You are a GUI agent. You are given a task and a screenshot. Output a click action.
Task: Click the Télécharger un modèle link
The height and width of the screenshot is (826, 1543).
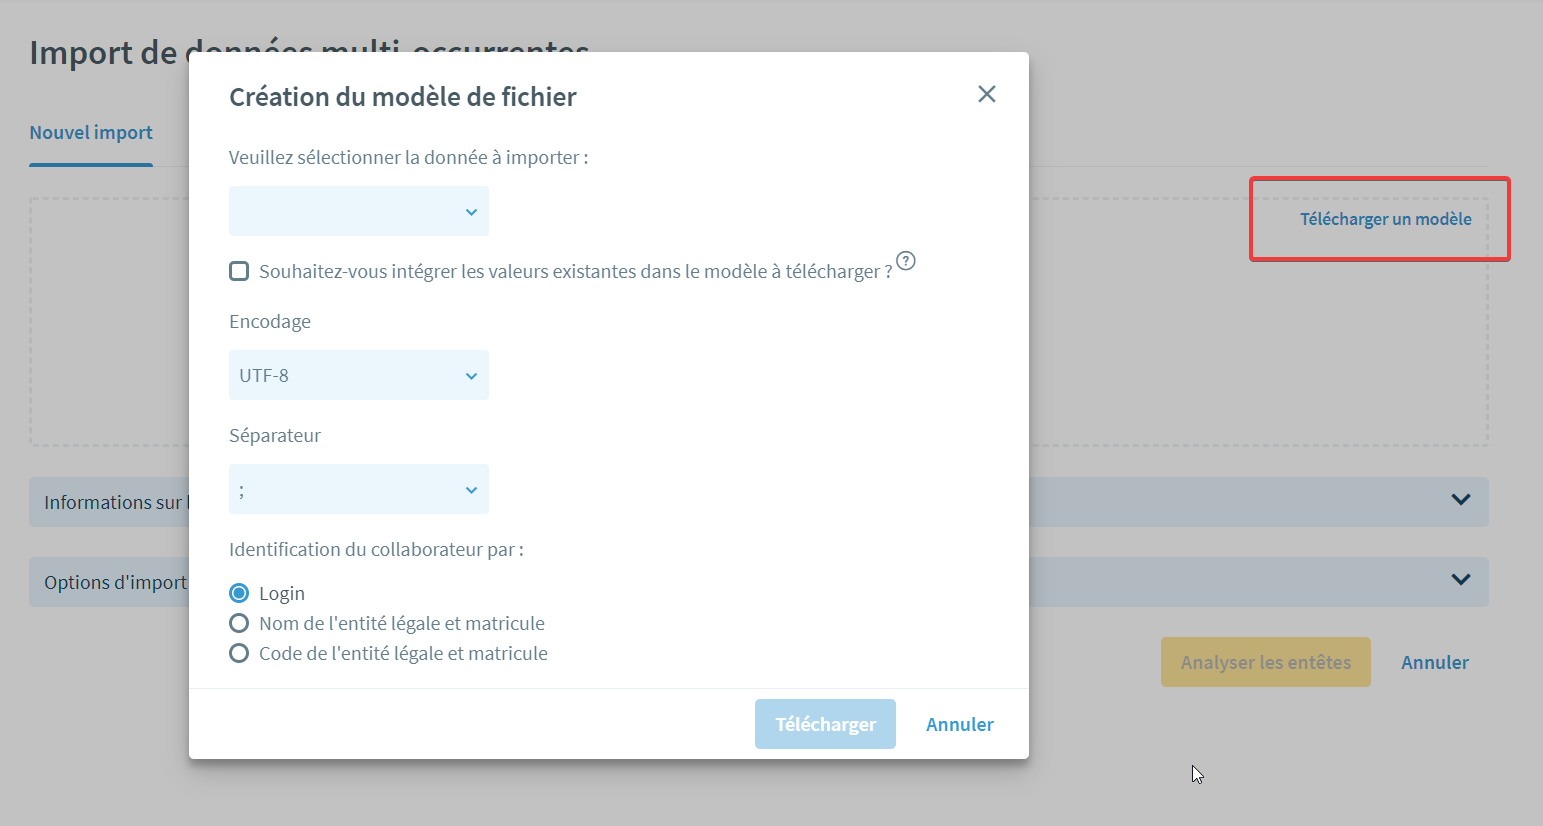1385,219
